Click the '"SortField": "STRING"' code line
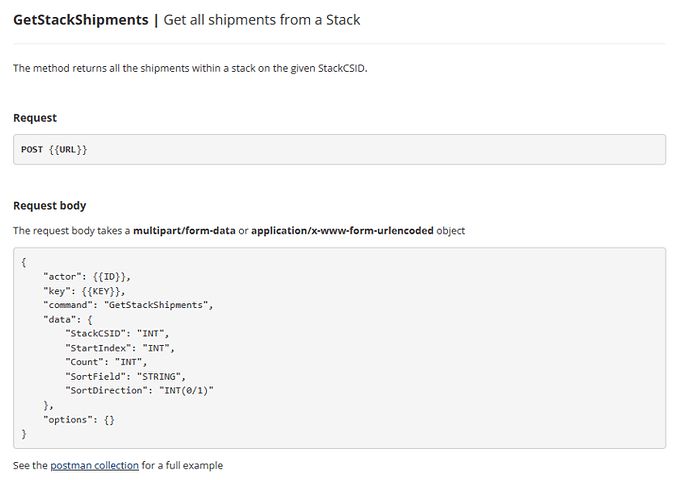690x480 pixels. coord(125,377)
